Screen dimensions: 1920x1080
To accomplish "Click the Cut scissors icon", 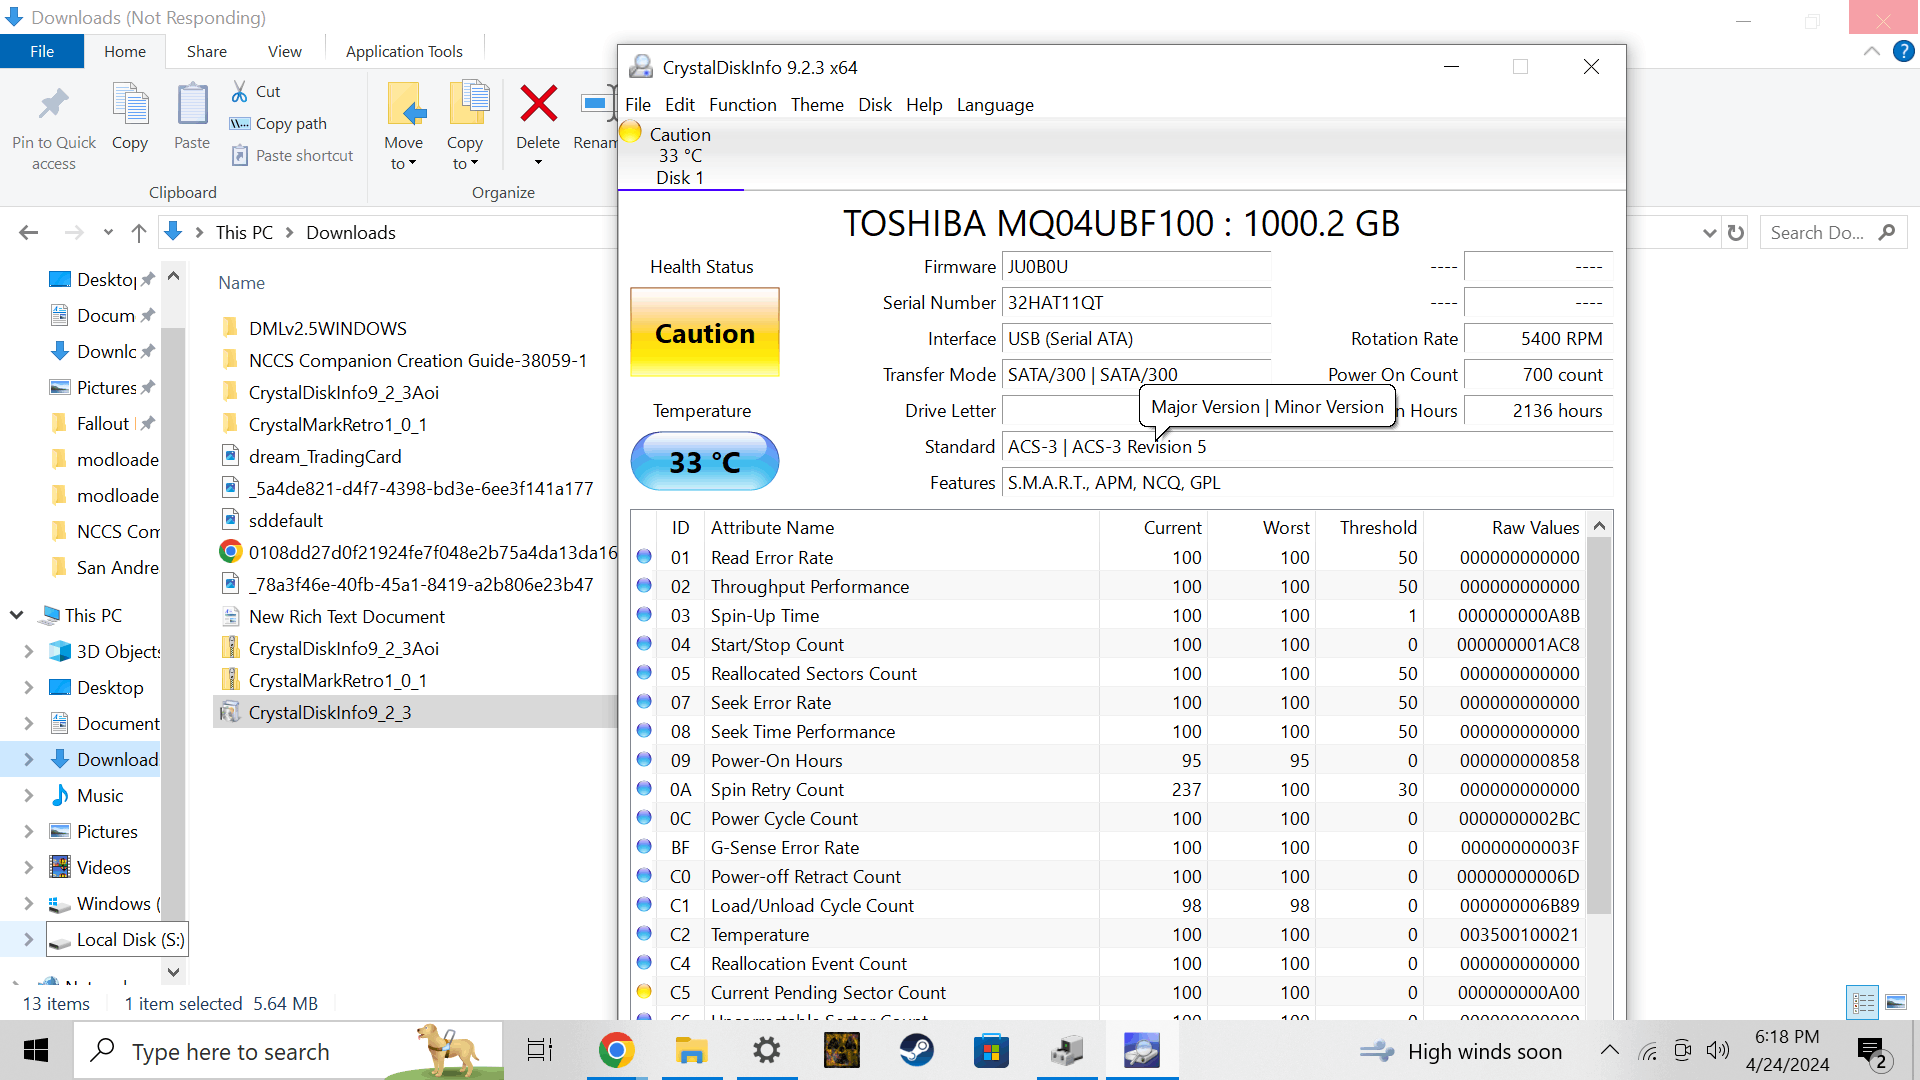I will pos(240,92).
